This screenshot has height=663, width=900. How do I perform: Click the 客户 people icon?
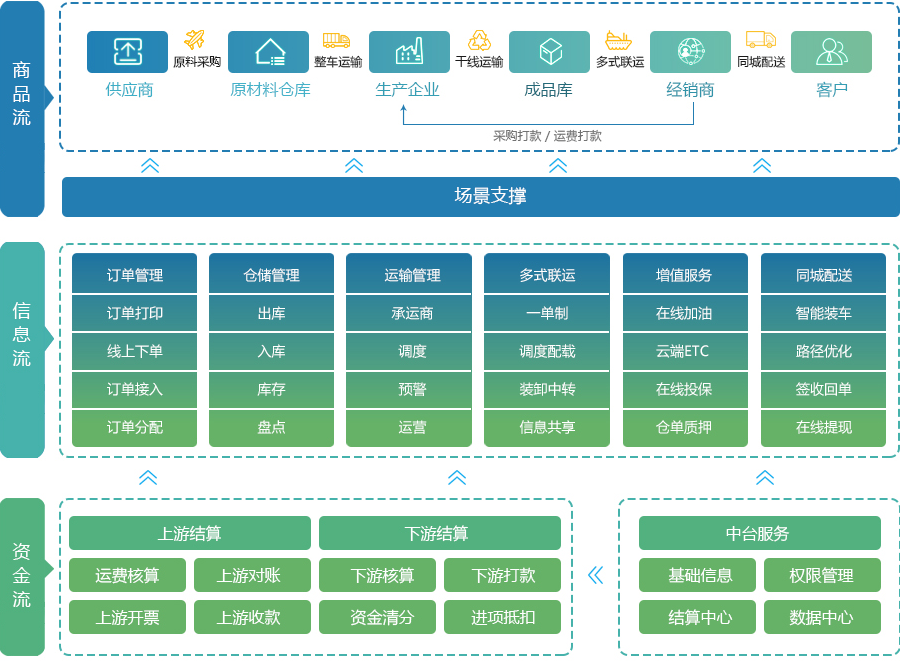(831, 52)
